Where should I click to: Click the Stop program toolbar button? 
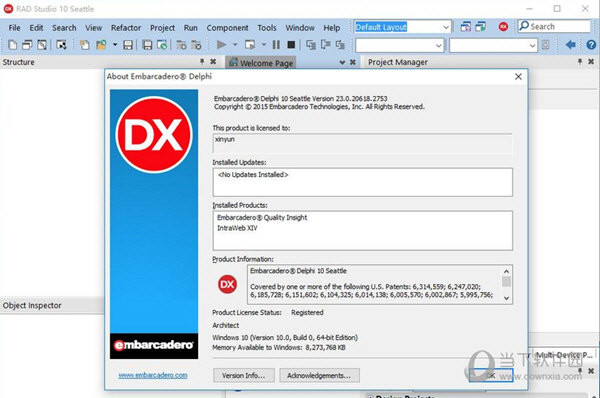point(291,45)
